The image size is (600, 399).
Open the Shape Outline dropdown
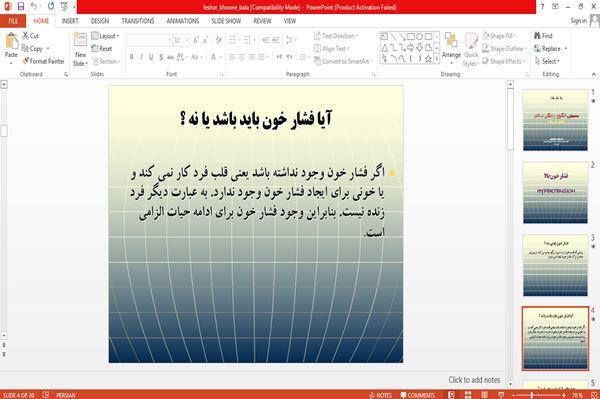504,49
